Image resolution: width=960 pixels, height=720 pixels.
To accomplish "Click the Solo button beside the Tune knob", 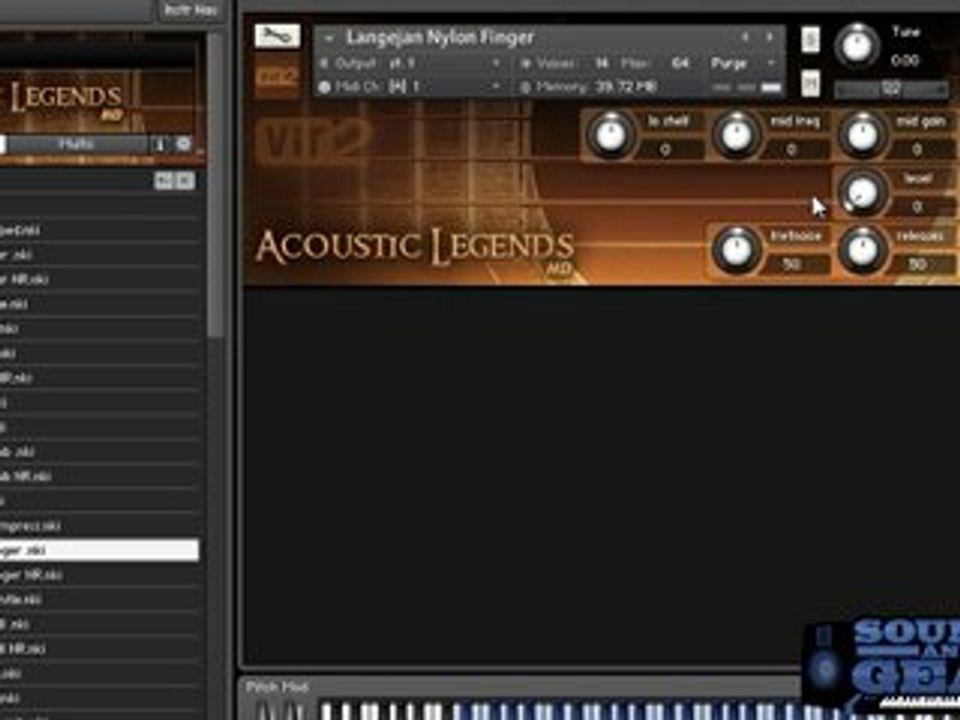I will [811, 40].
